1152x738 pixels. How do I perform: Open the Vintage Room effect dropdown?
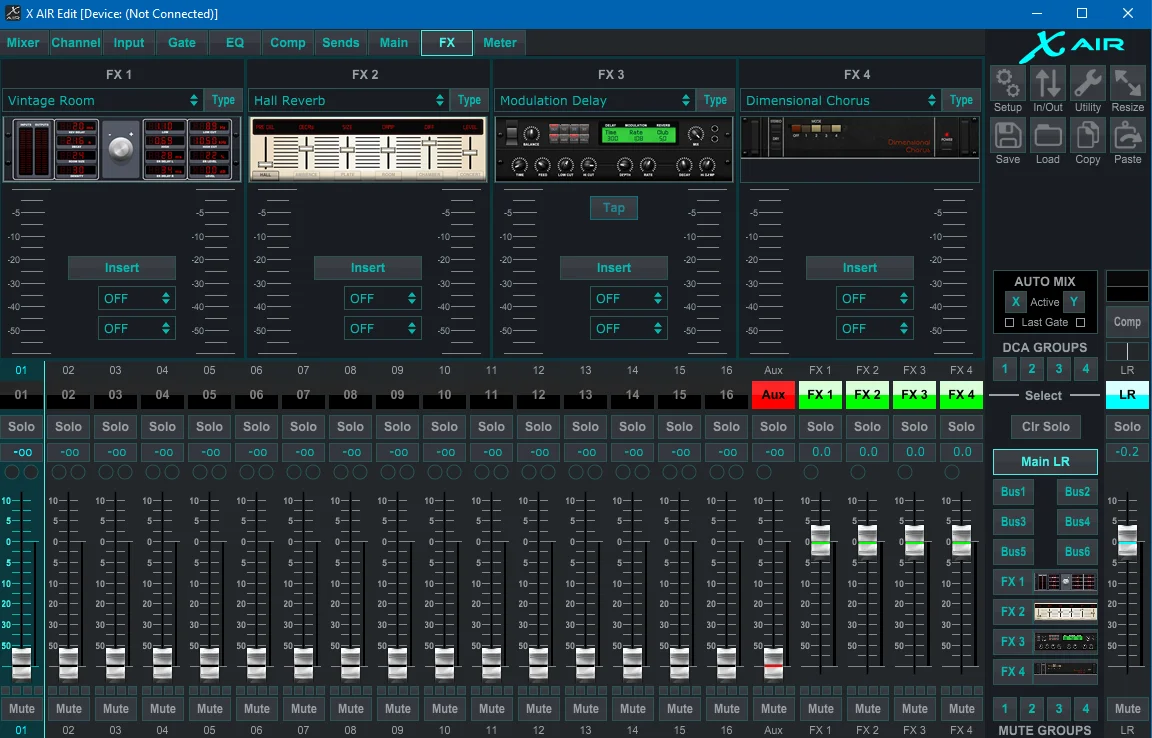pos(103,100)
